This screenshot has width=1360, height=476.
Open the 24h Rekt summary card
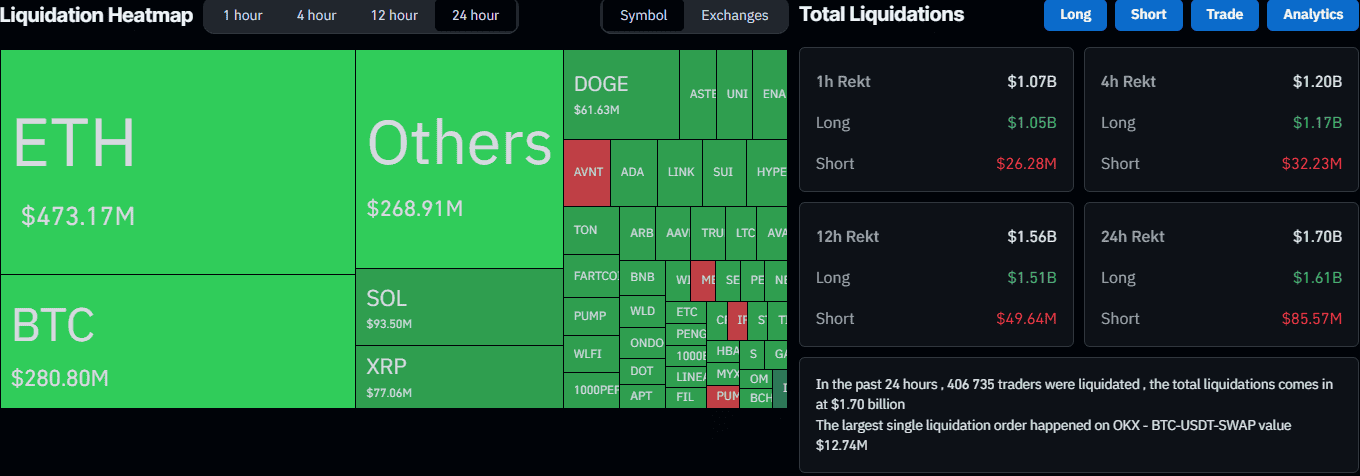pos(1221,274)
